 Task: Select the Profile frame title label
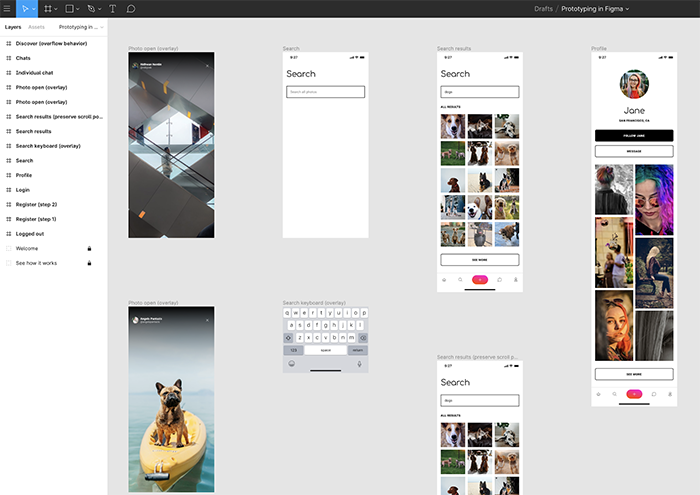[x=599, y=48]
